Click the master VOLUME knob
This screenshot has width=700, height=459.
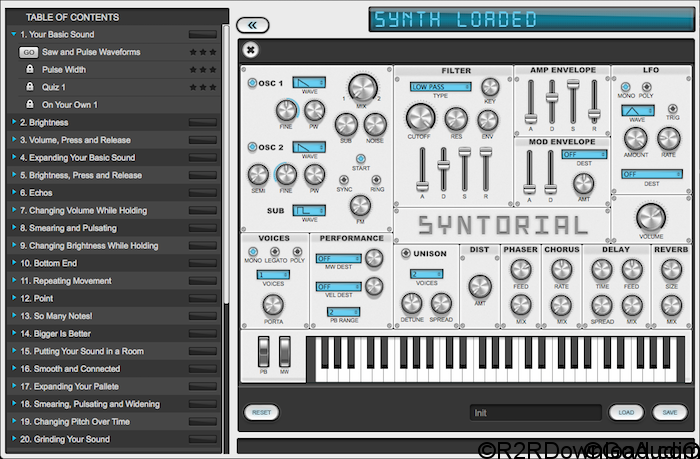(651, 218)
